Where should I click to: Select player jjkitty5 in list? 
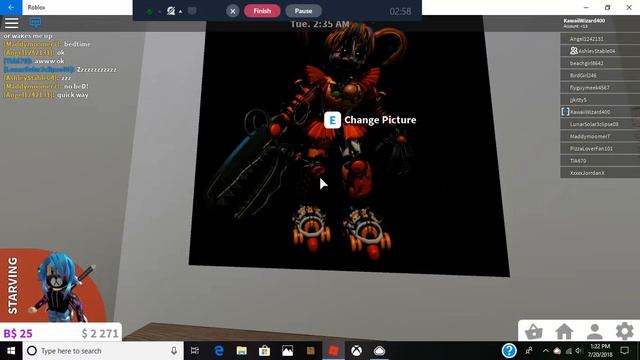(x=600, y=100)
